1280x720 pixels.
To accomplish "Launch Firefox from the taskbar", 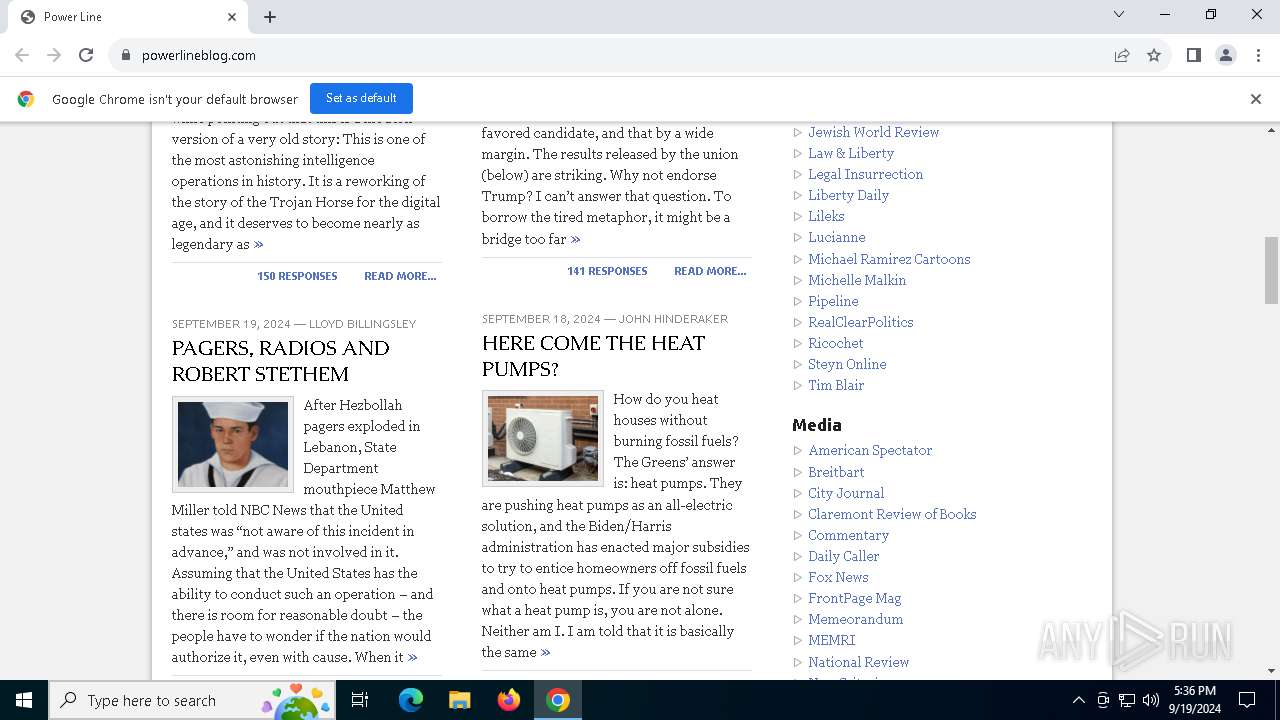I will pos(509,700).
